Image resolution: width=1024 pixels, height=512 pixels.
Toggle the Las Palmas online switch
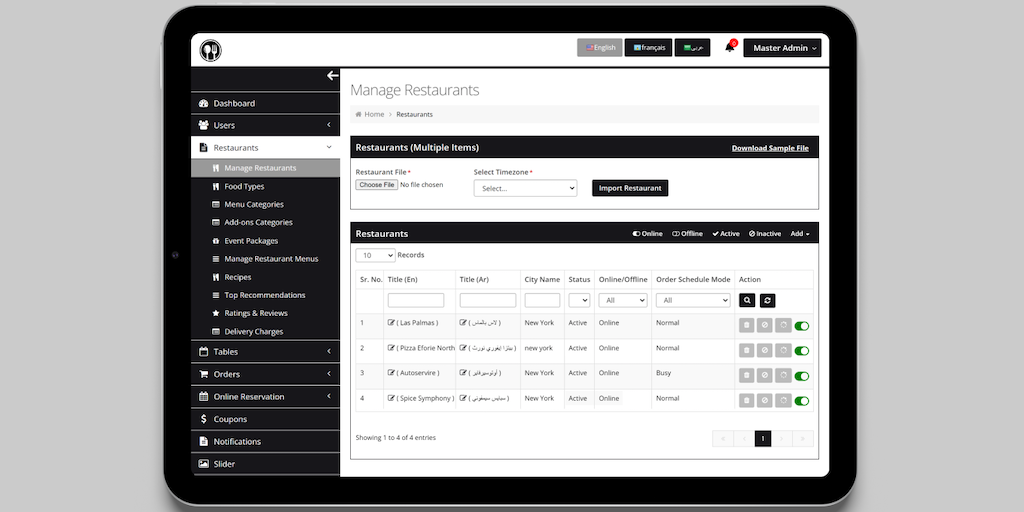pyautogui.click(x=802, y=325)
